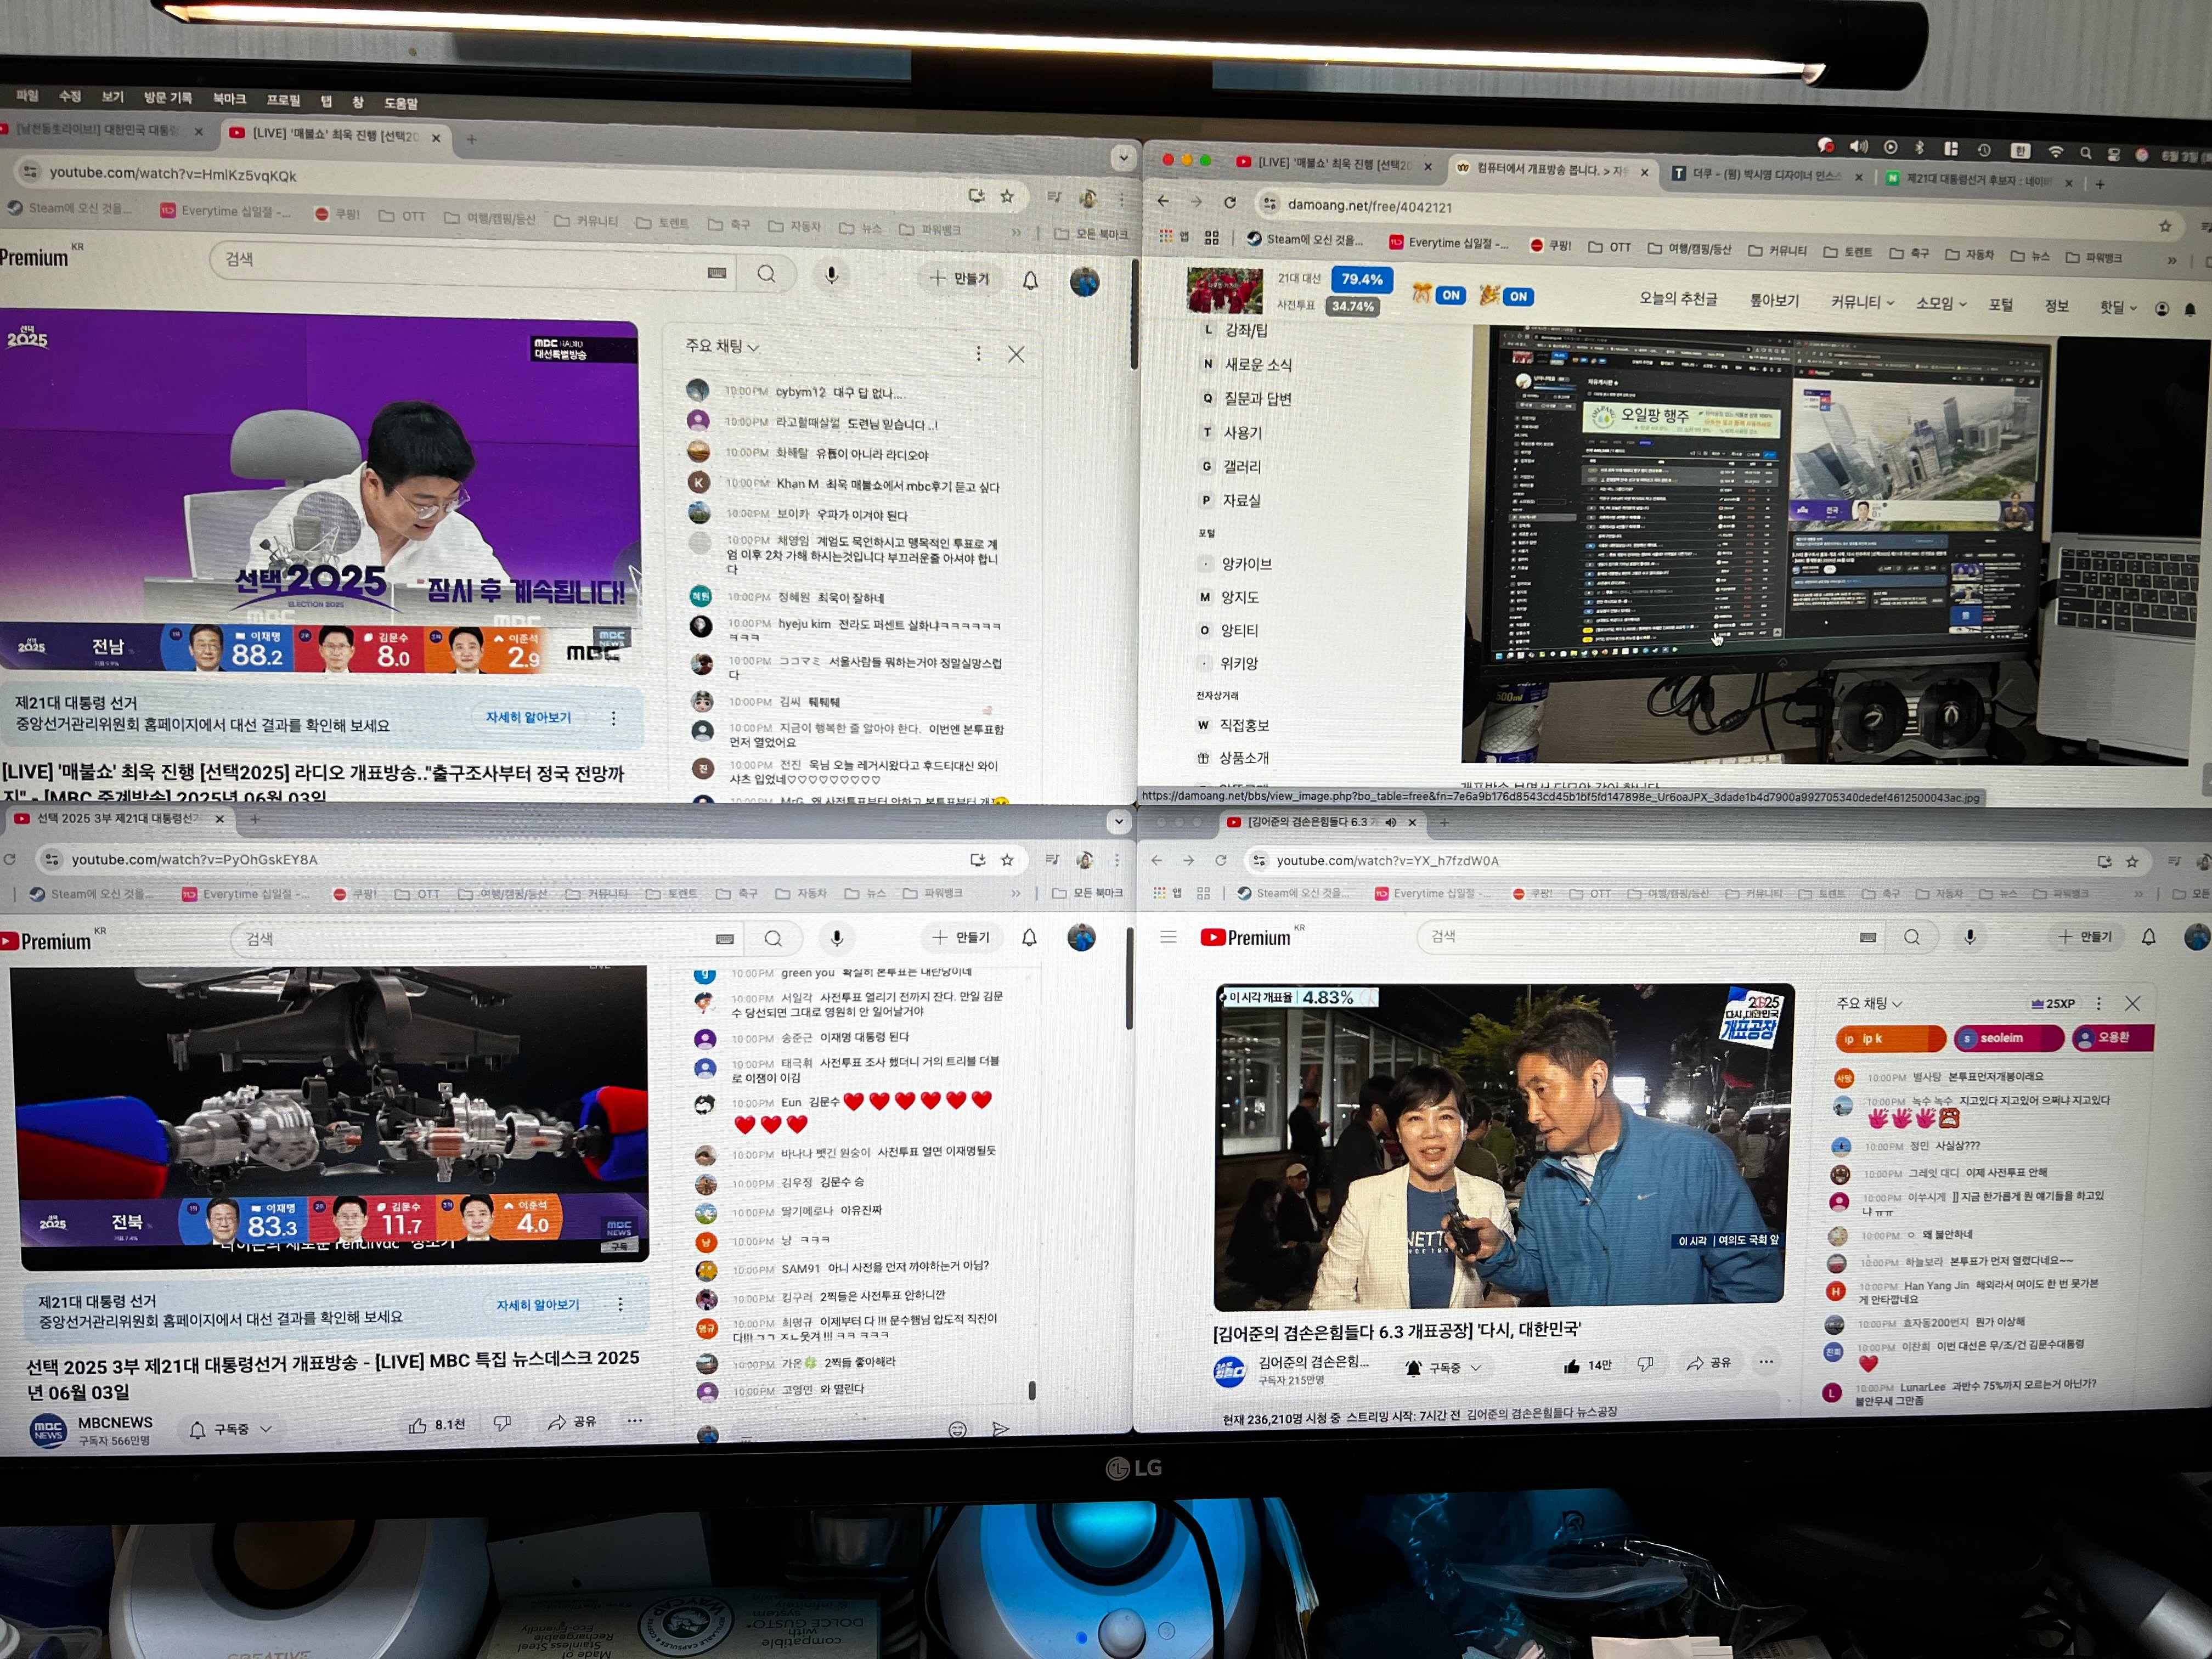Click the voice search microphone in the 김어준 YouTube window

1969,937
